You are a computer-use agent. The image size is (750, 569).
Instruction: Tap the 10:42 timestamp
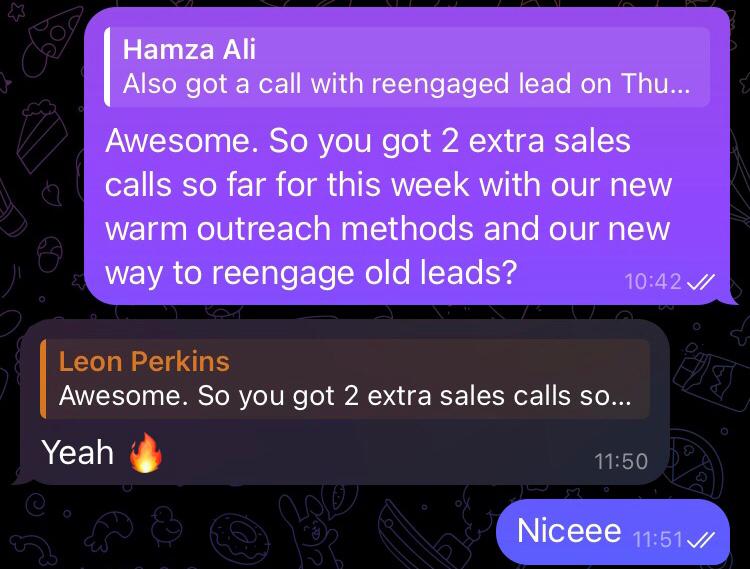pos(653,282)
